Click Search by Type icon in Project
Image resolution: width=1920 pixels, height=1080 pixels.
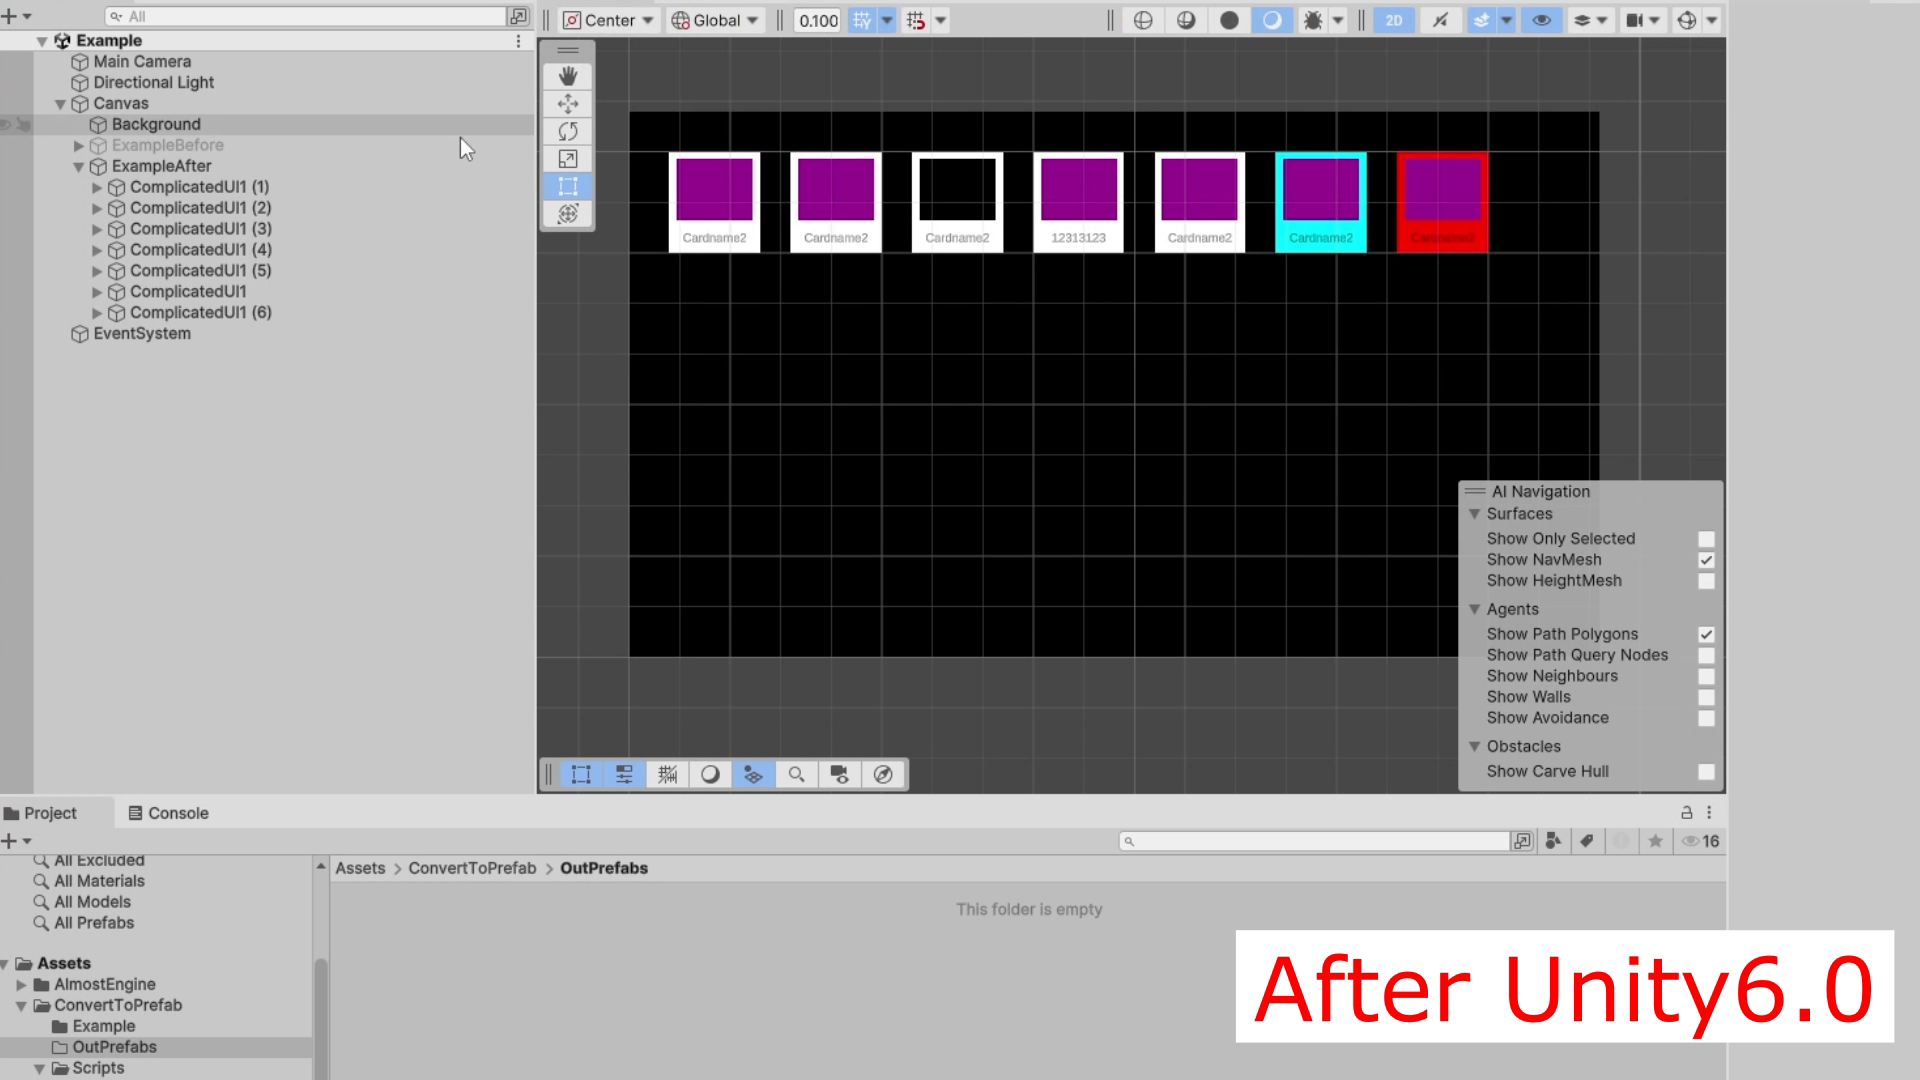click(x=1553, y=841)
